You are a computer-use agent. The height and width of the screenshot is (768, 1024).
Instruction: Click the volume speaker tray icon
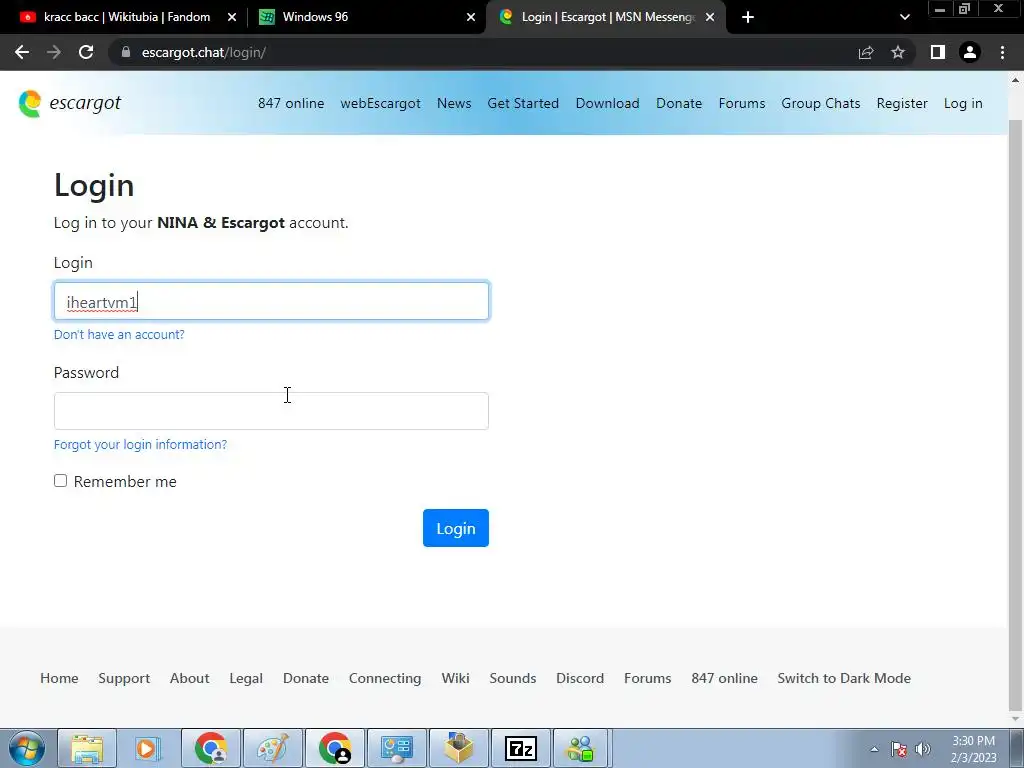(923, 749)
